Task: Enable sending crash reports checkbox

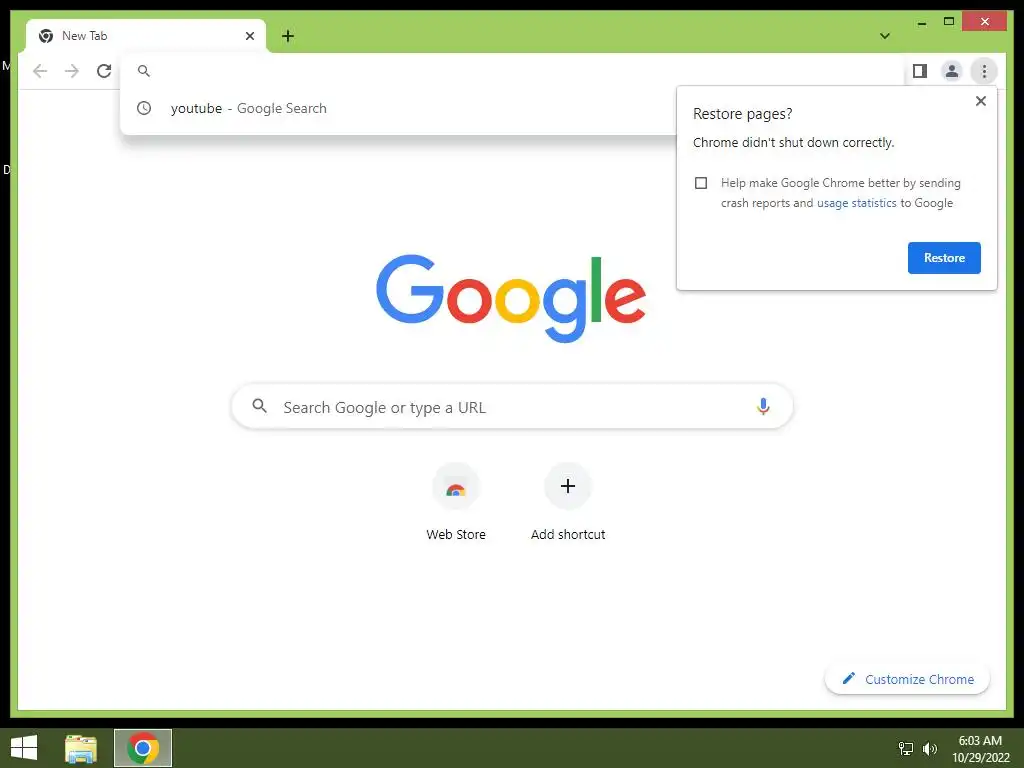Action: 701,183
